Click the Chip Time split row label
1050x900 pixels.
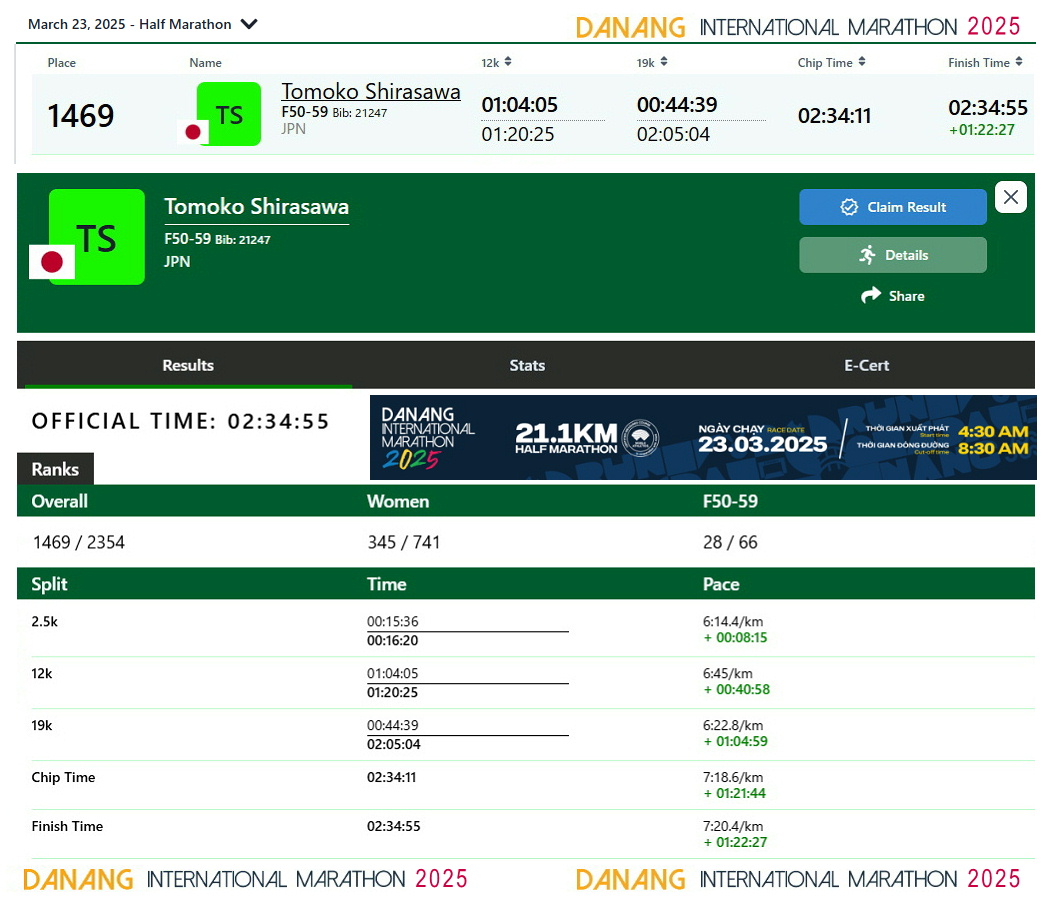[64, 777]
